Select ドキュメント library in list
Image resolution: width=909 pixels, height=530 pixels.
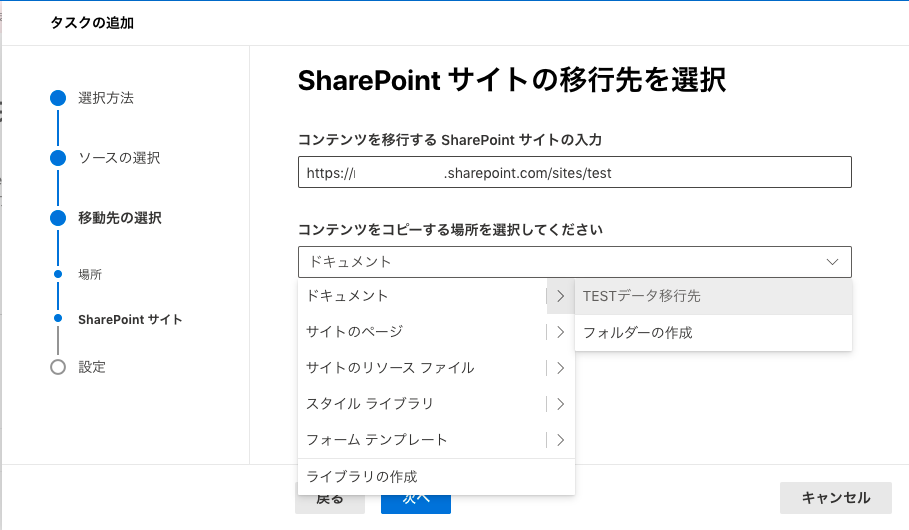(x=347, y=296)
